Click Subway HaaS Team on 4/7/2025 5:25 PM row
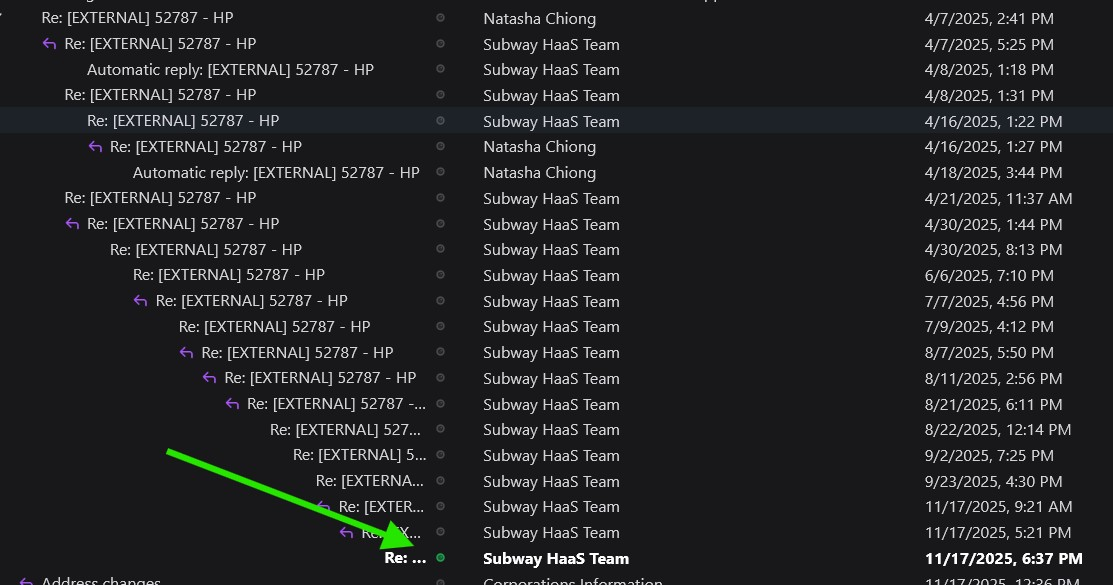 tap(552, 45)
